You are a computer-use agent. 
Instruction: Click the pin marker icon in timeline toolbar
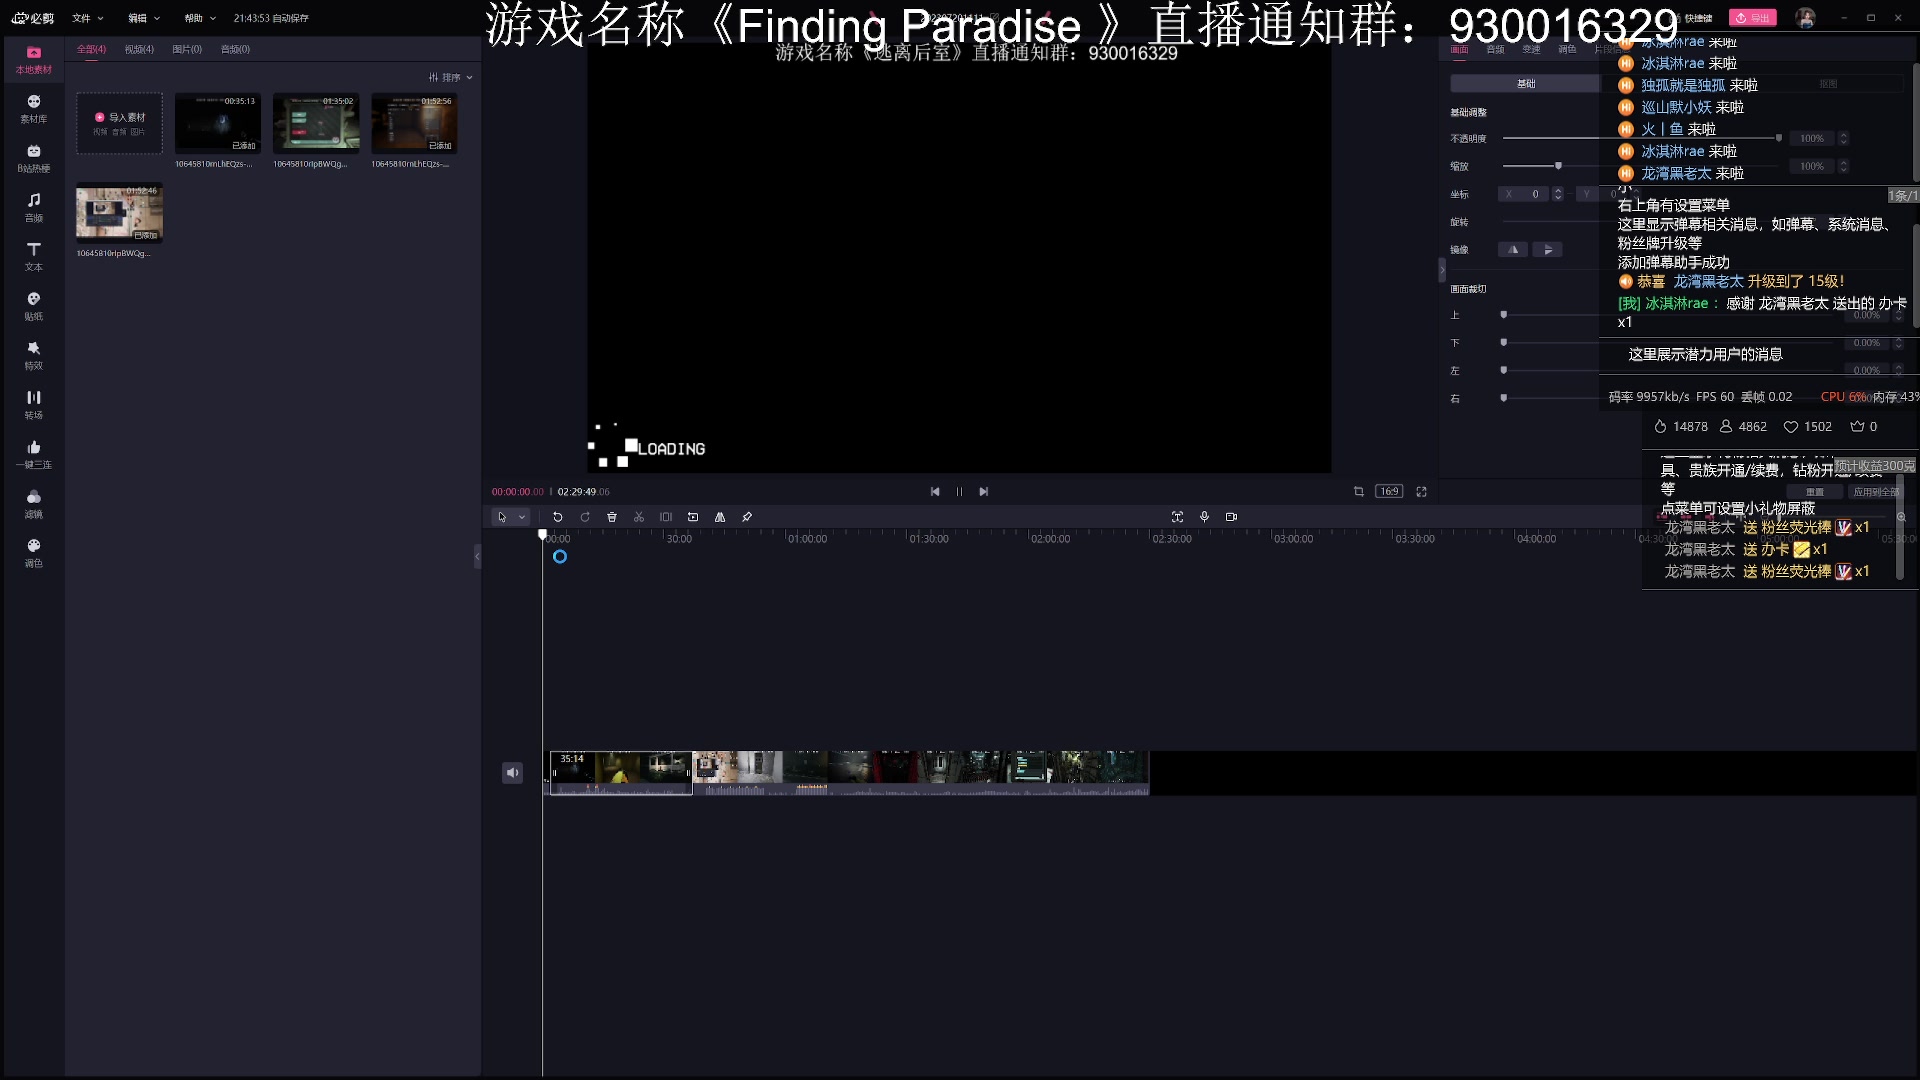[x=747, y=517]
